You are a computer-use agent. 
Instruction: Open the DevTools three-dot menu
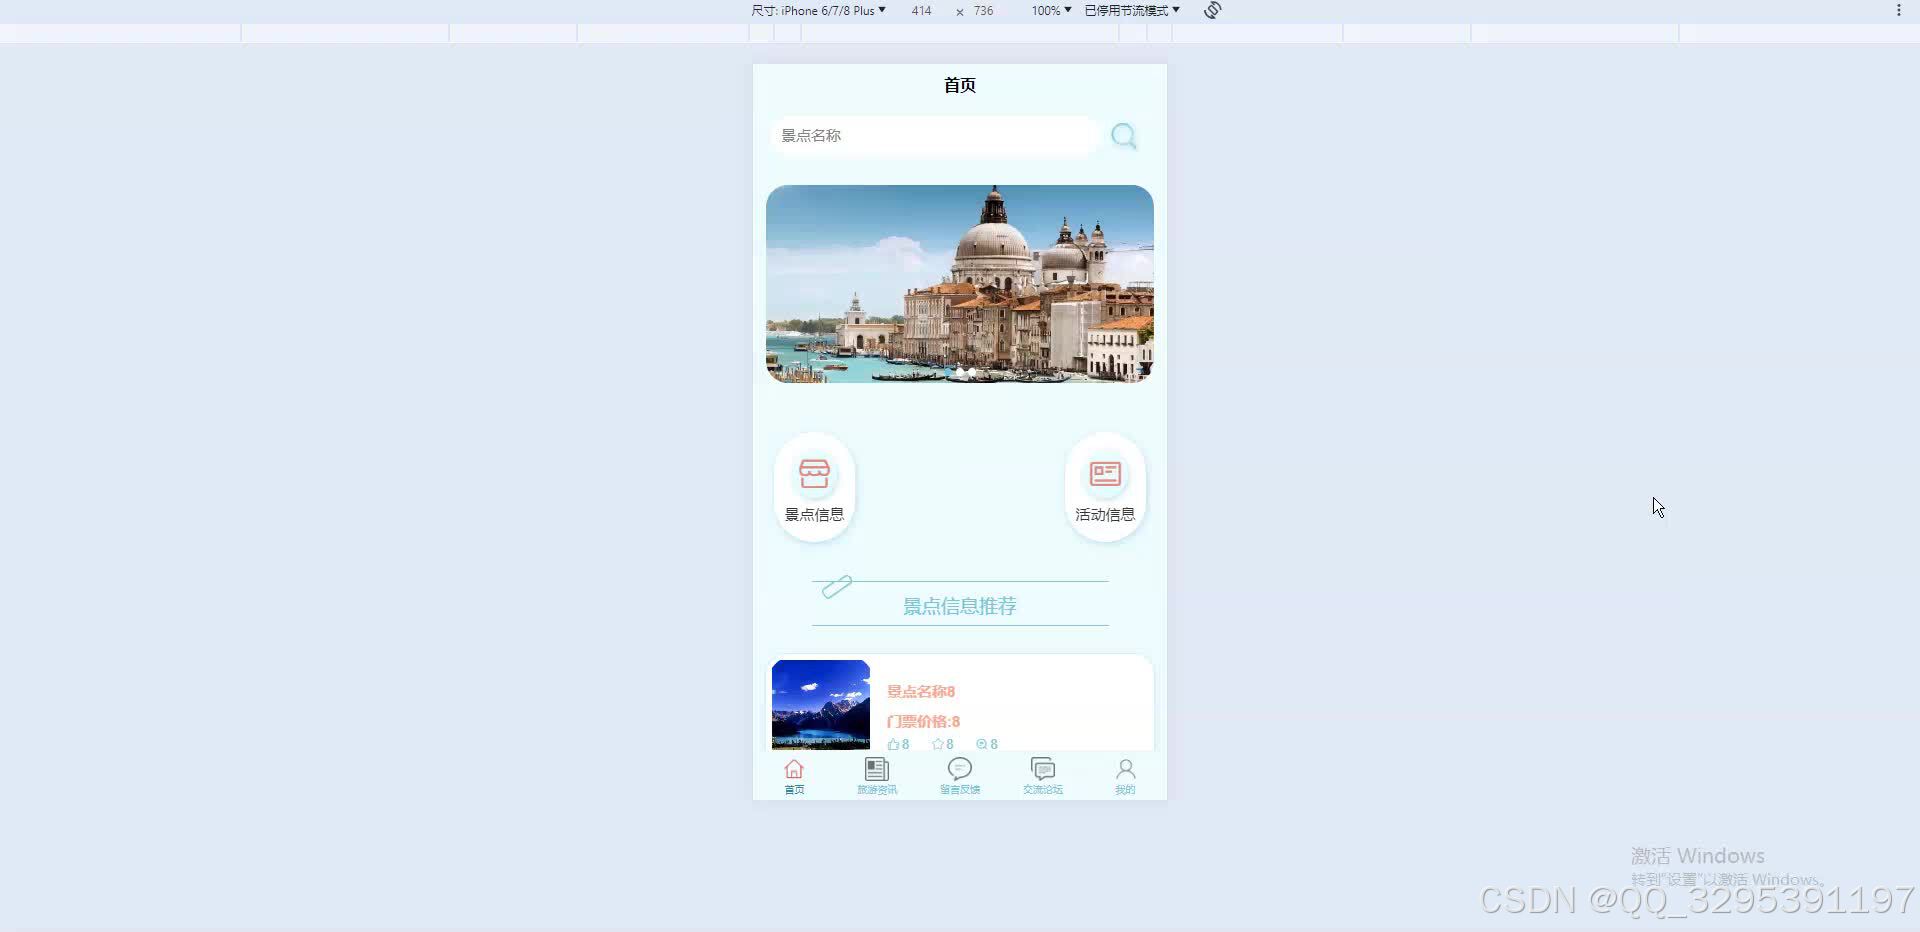point(1899,10)
